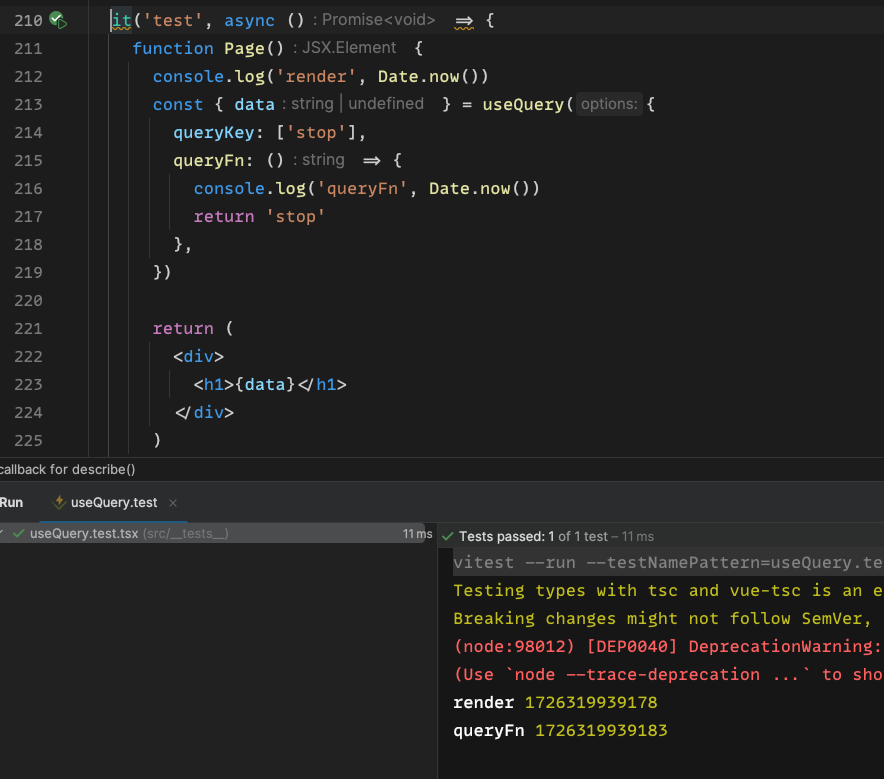Image resolution: width=884 pixels, height=779 pixels.
Task: Click queryKey property on line 214
Action: click(x=214, y=132)
